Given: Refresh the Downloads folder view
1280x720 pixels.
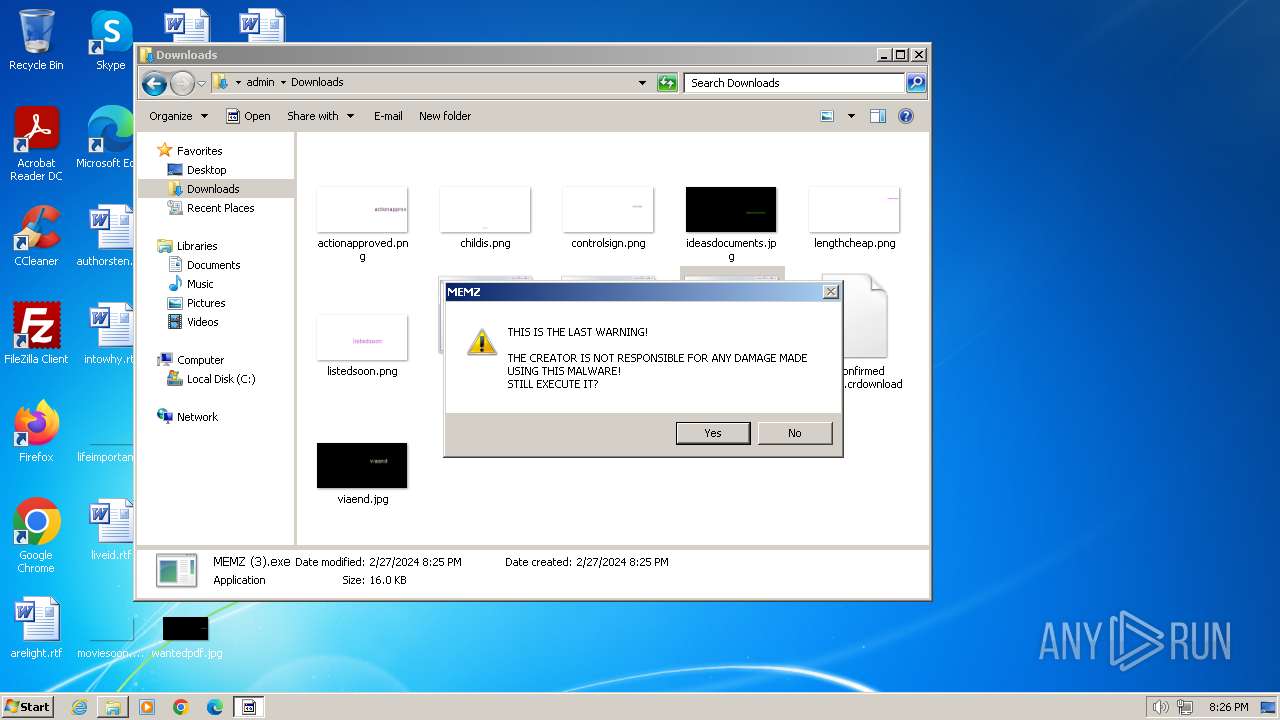Looking at the screenshot, I should click(x=667, y=83).
